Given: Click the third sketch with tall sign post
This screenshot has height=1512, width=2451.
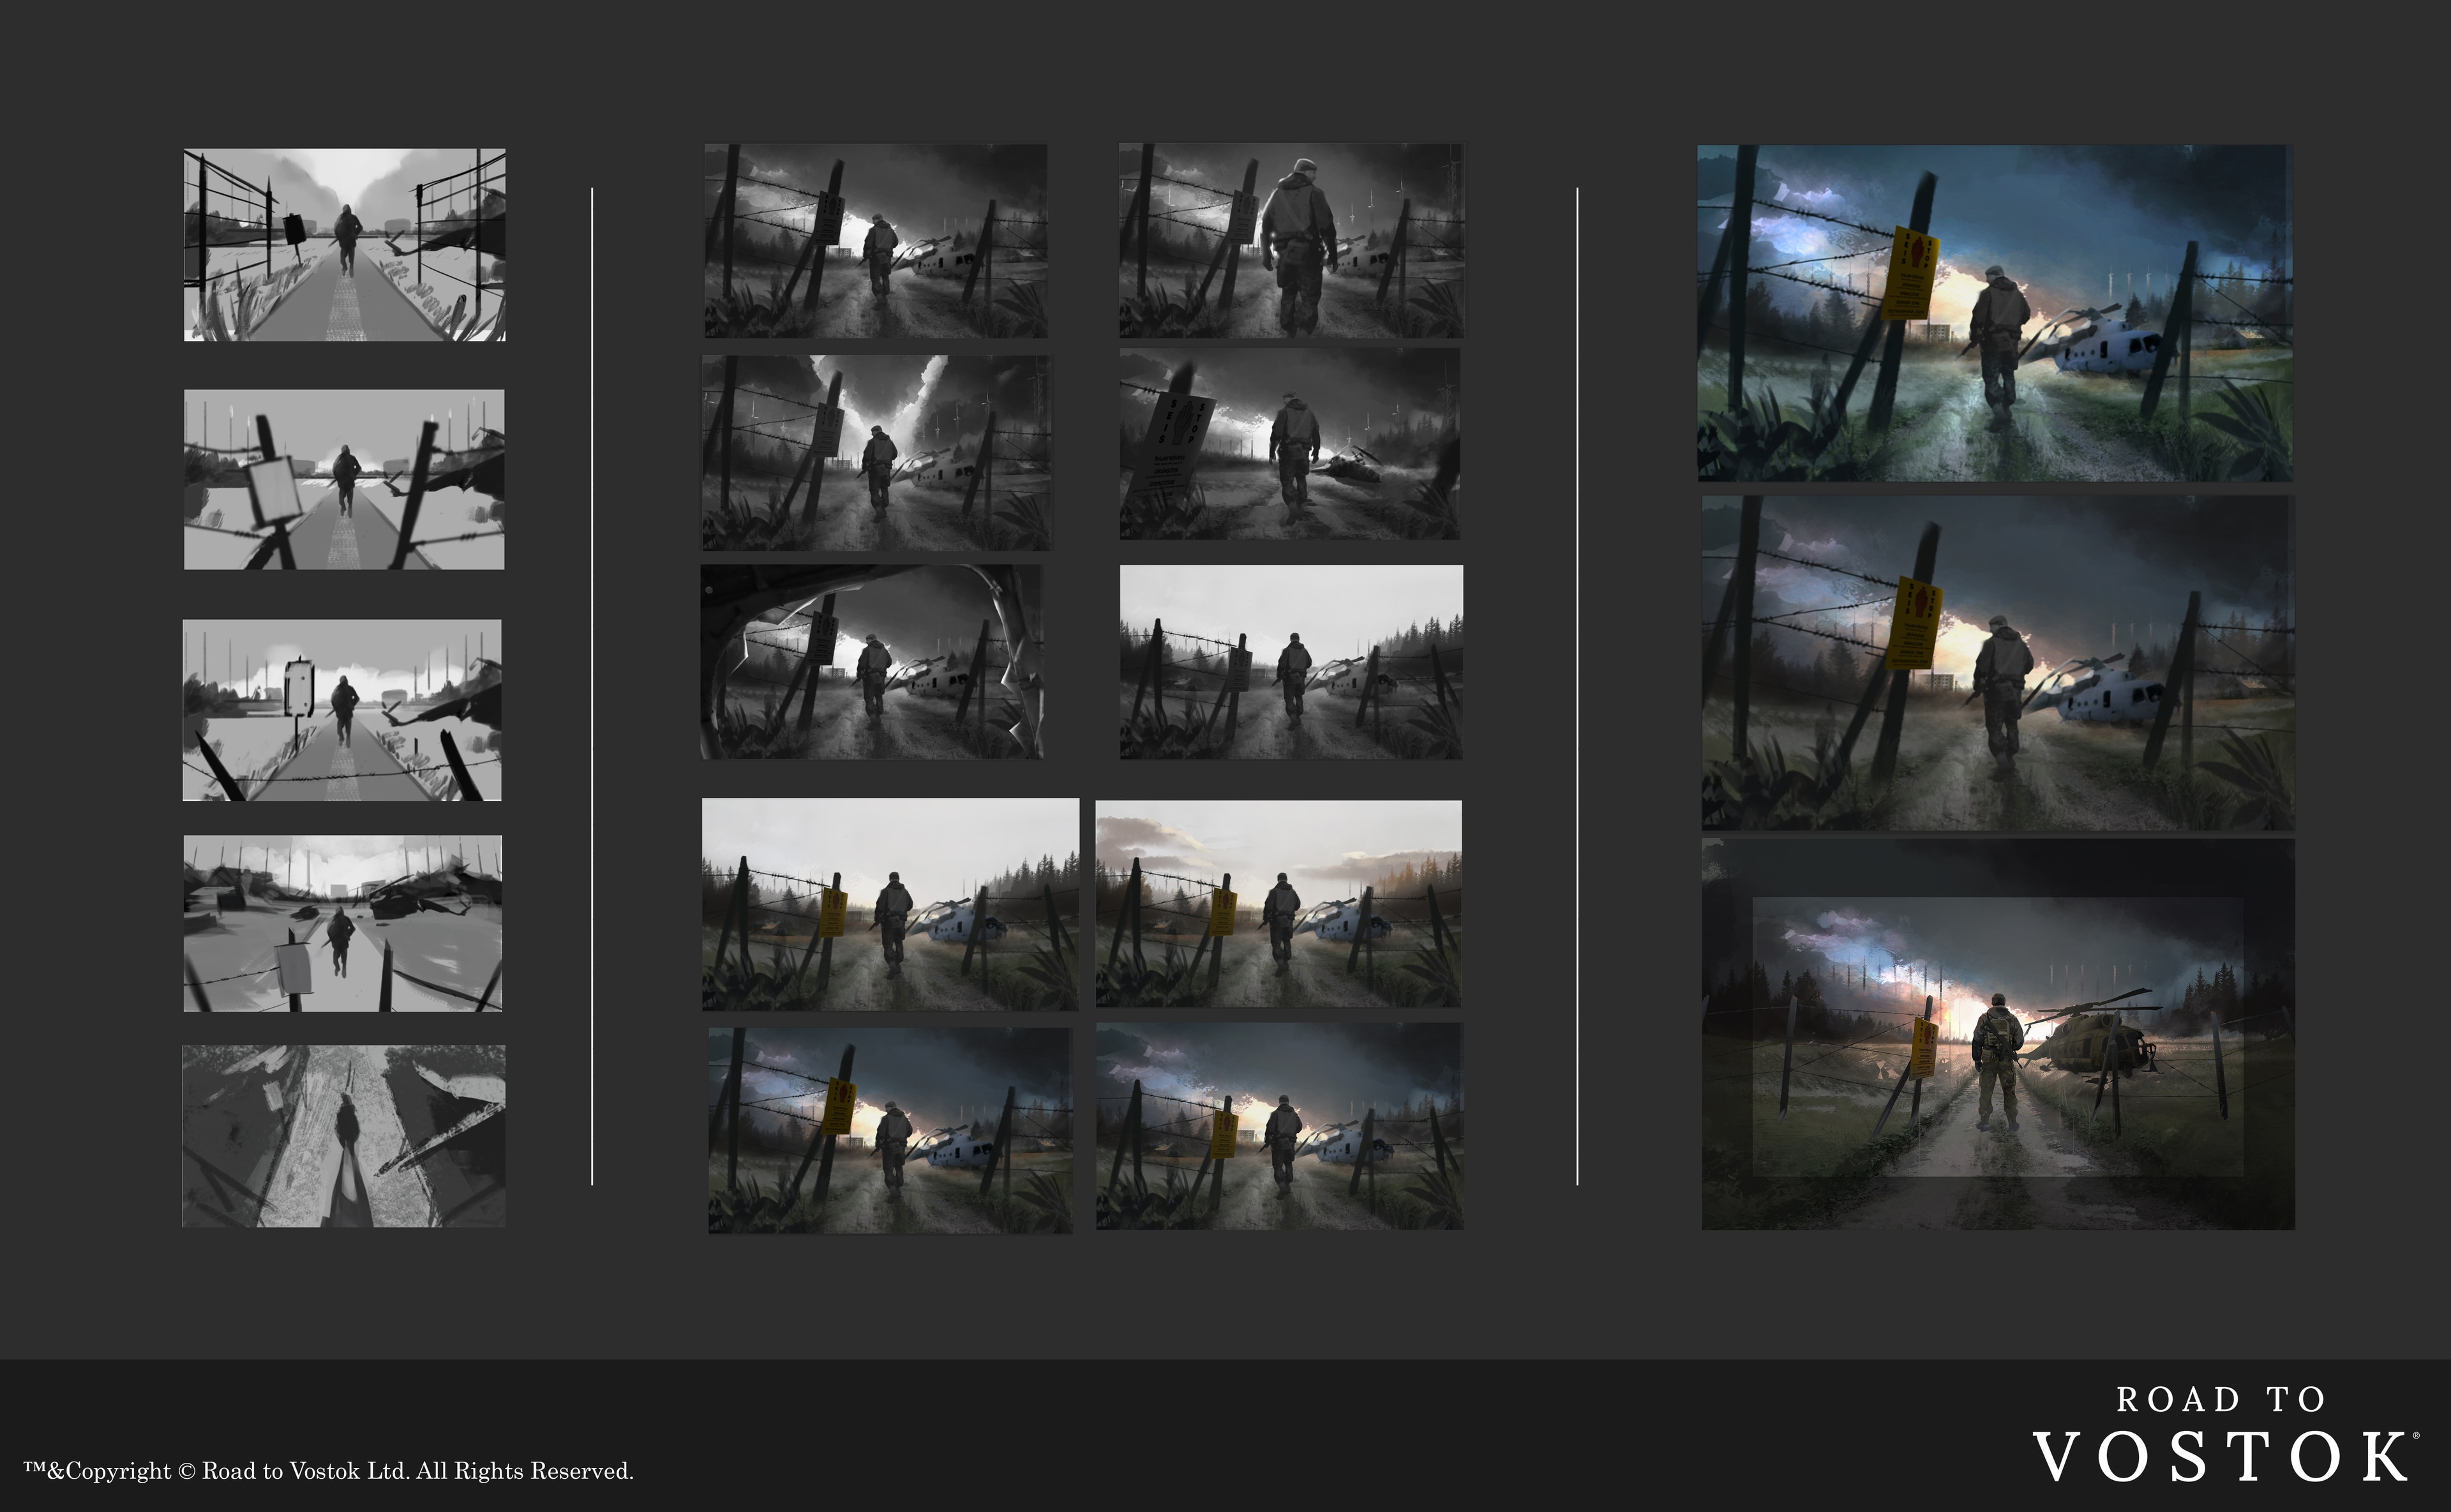Looking at the screenshot, I should 342,710.
